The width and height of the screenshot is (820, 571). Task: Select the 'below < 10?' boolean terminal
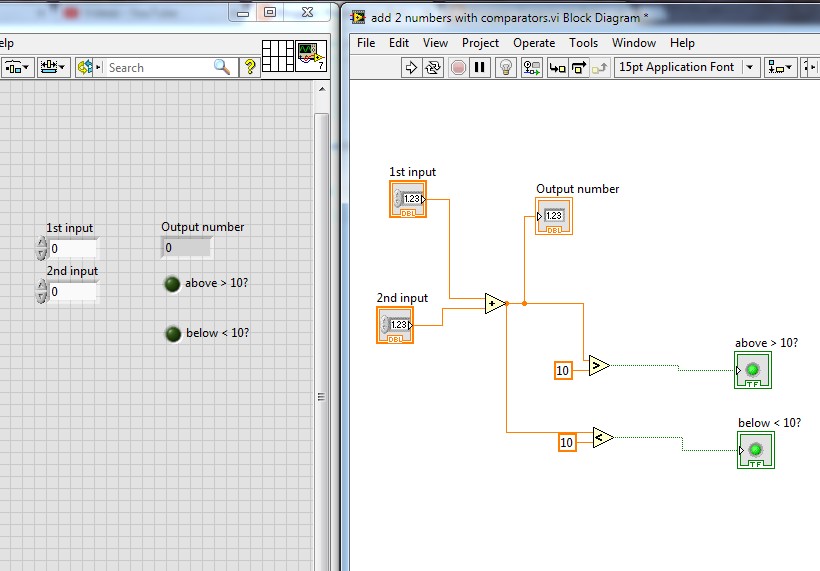coord(756,450)
